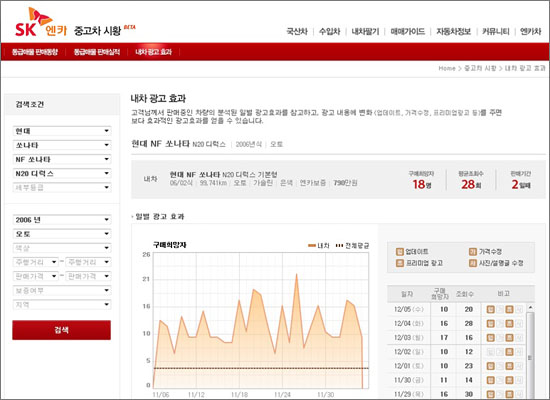
Task: Click the 12/04 (화) date cell
Action: tap(409, 324)
